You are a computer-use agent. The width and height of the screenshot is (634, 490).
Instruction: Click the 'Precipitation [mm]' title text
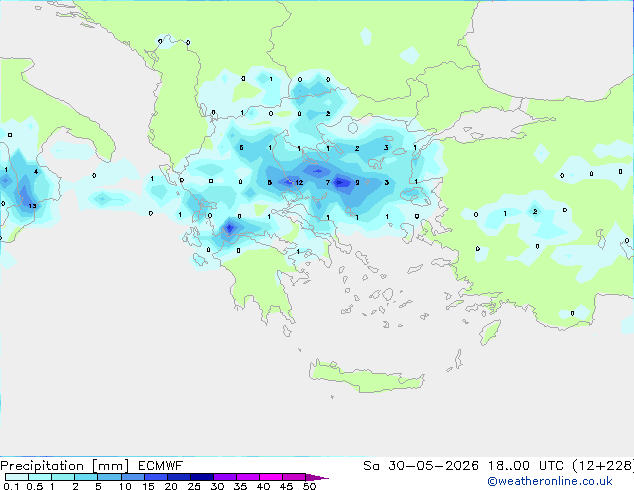tap(65, 466)
